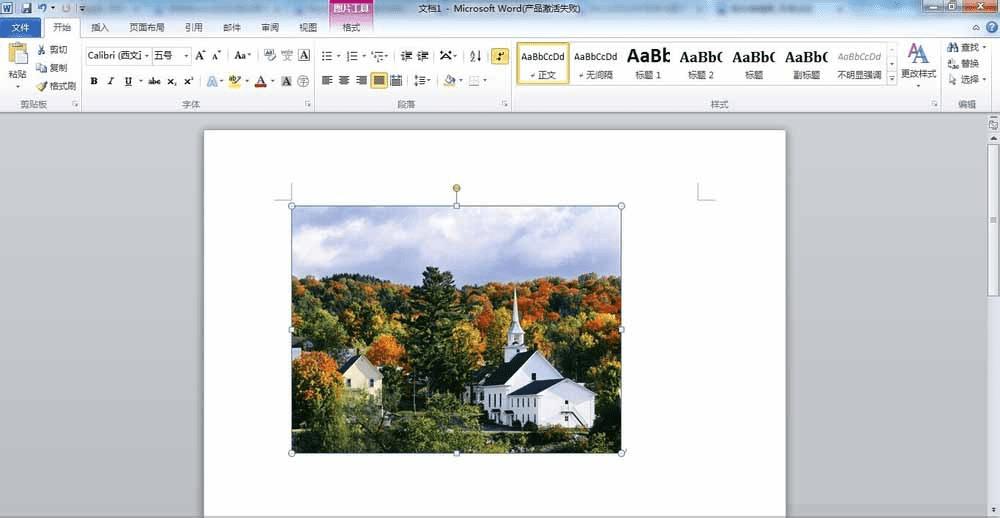Click the Phonetic Guide (拼音) icon
The width and height of the screenshot is (1000, 518).
[x=287, y=56]
